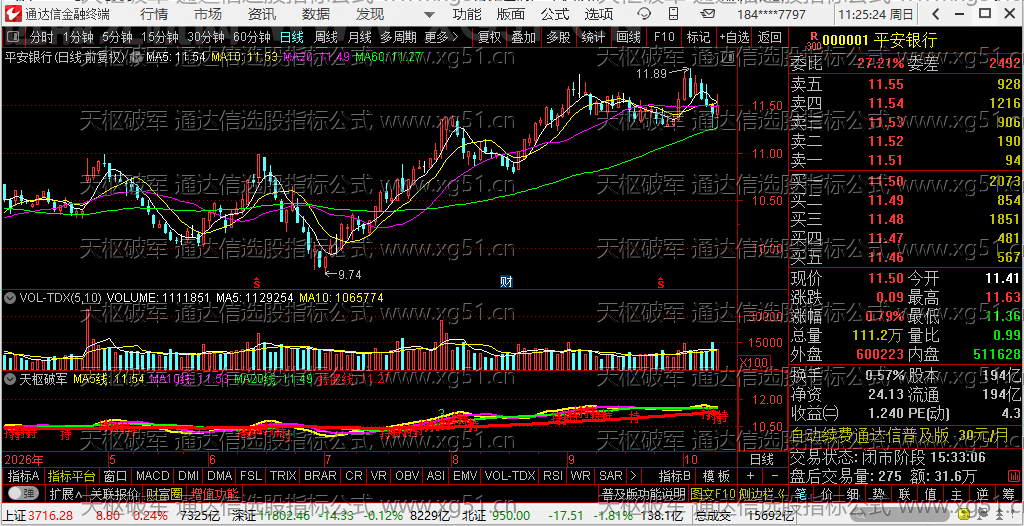Image resolution: width=1024 pixels, height=526 pixels.
Task: Collapse the 天枢破军 indicator pane circle
Action: (10, 378)
